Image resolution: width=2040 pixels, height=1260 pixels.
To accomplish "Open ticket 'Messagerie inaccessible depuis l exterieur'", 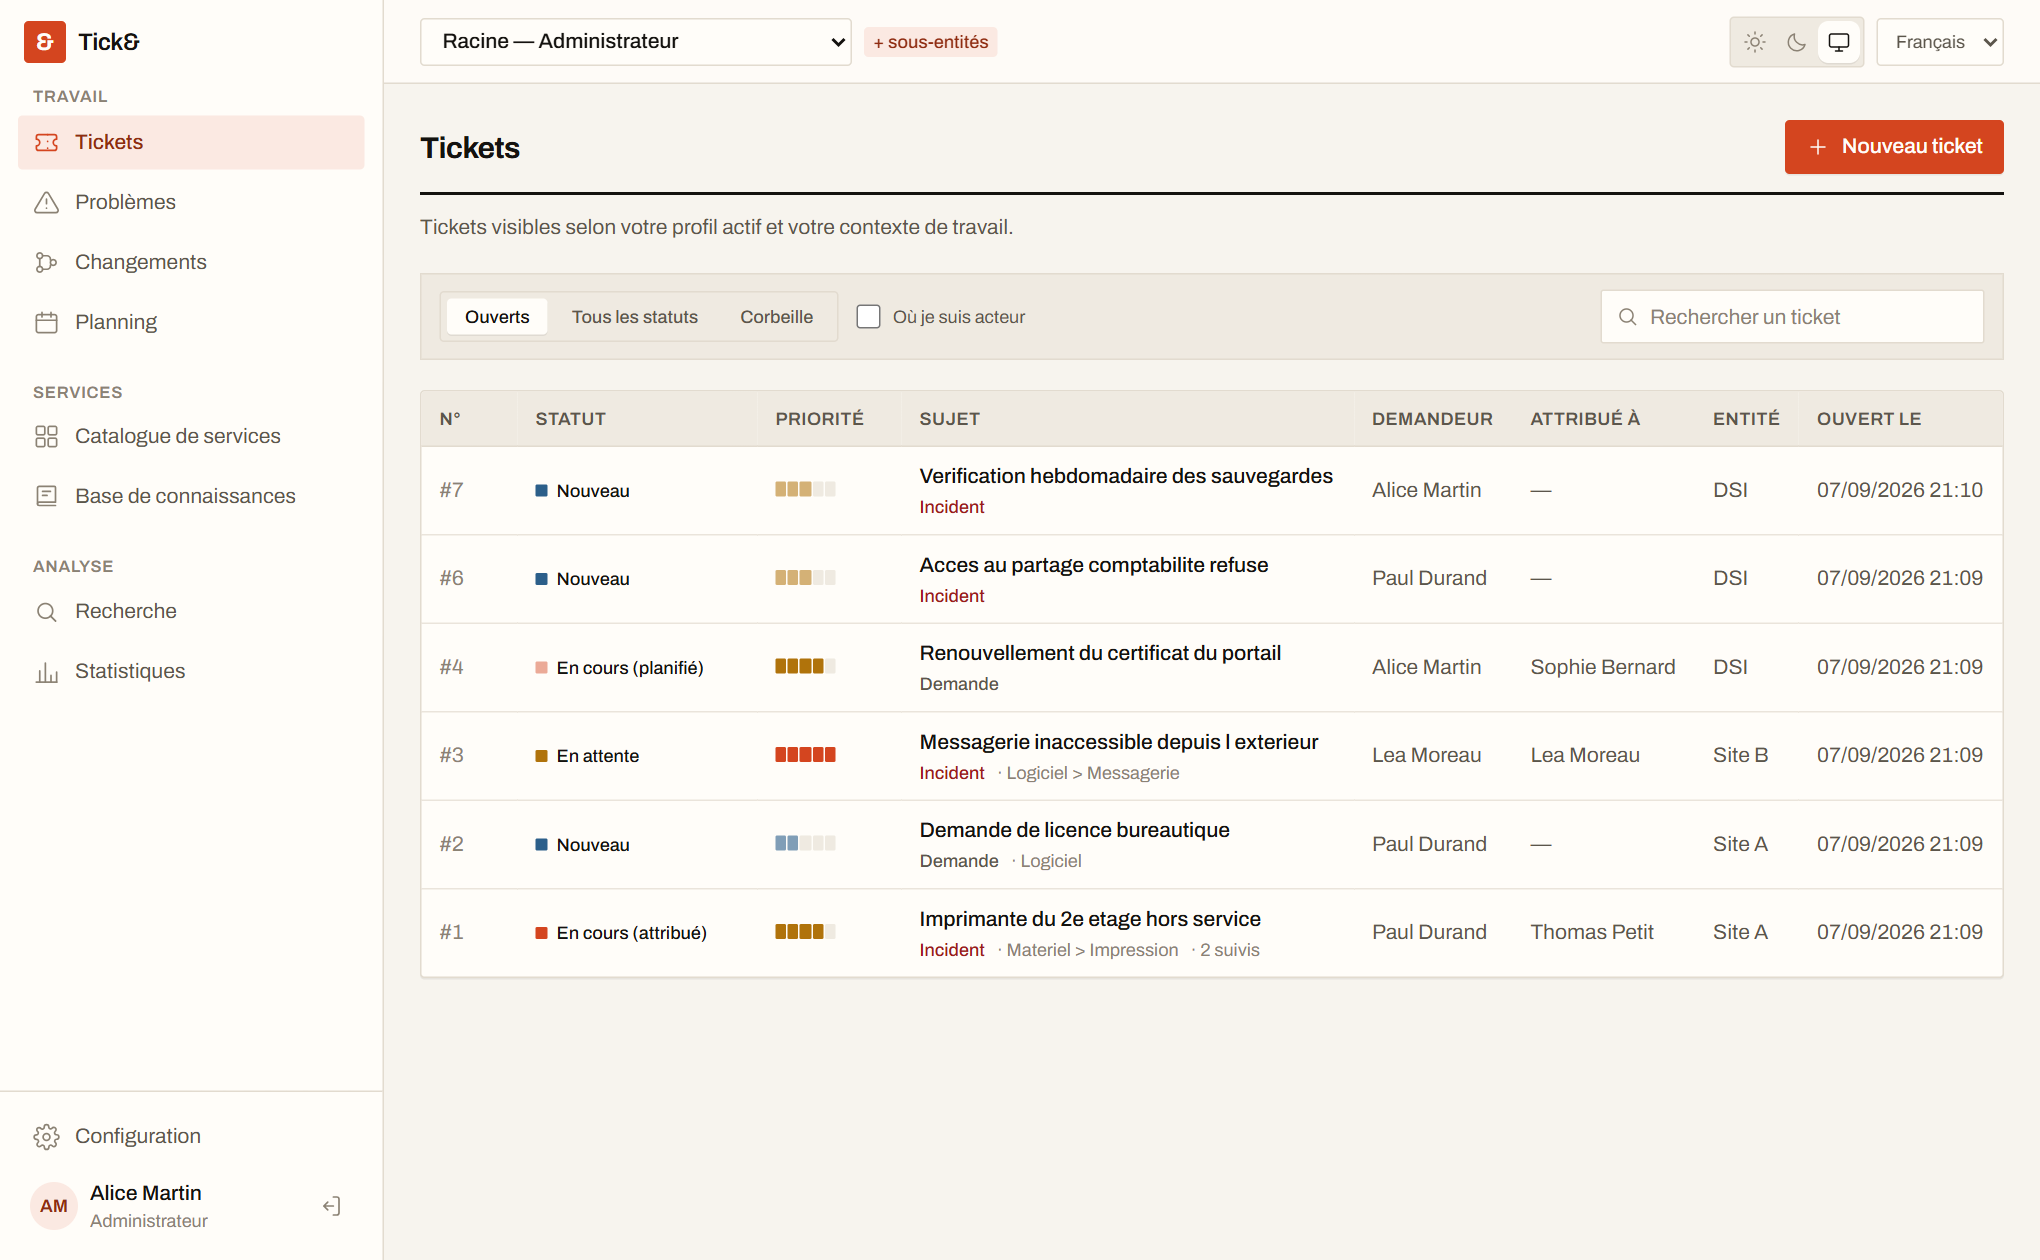I will point(1119,742).
